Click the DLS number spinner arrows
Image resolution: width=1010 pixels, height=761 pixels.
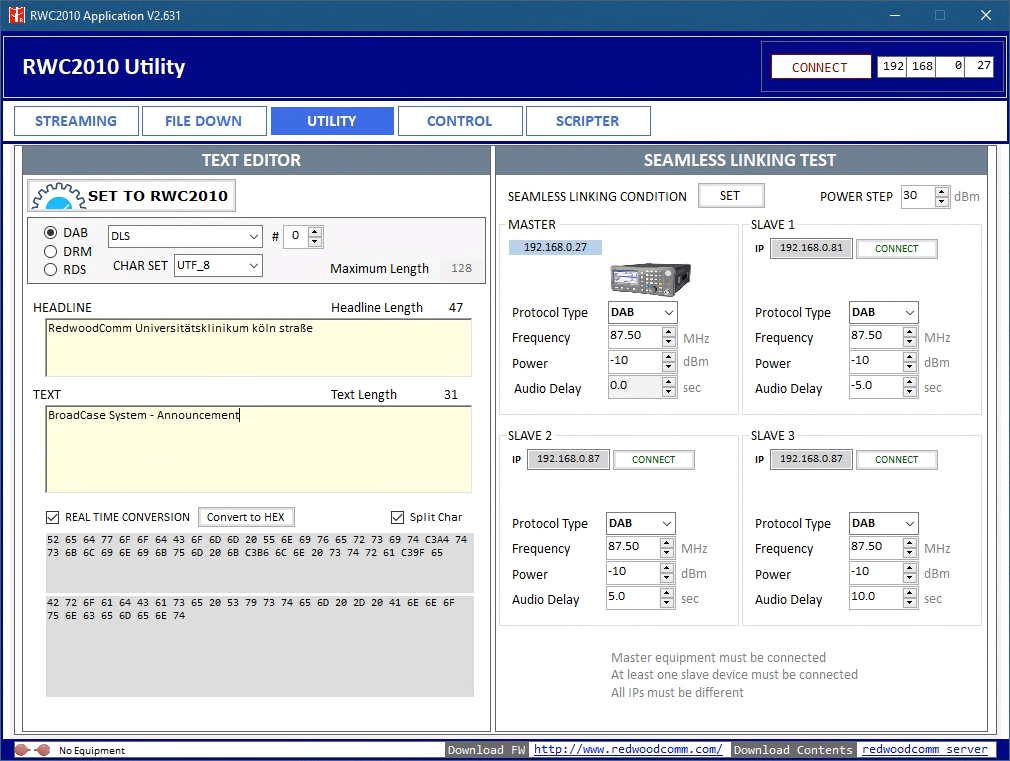(x=315, y=236)
